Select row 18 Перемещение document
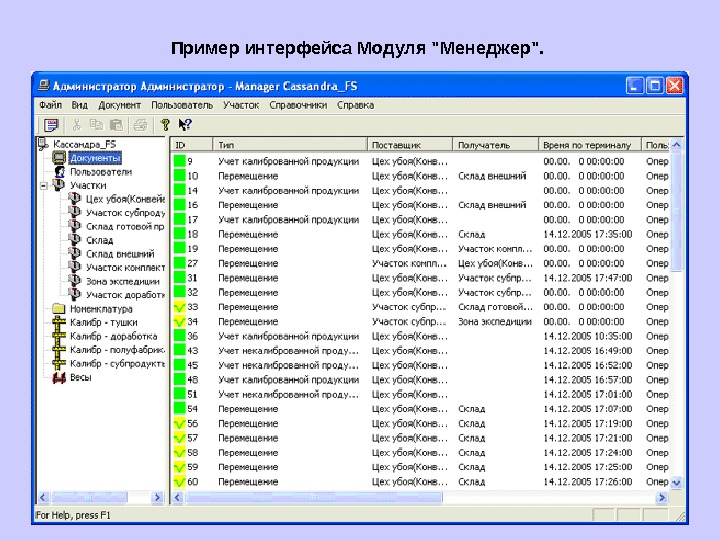Viewport: 720px width, 540px height. point(420,234)
